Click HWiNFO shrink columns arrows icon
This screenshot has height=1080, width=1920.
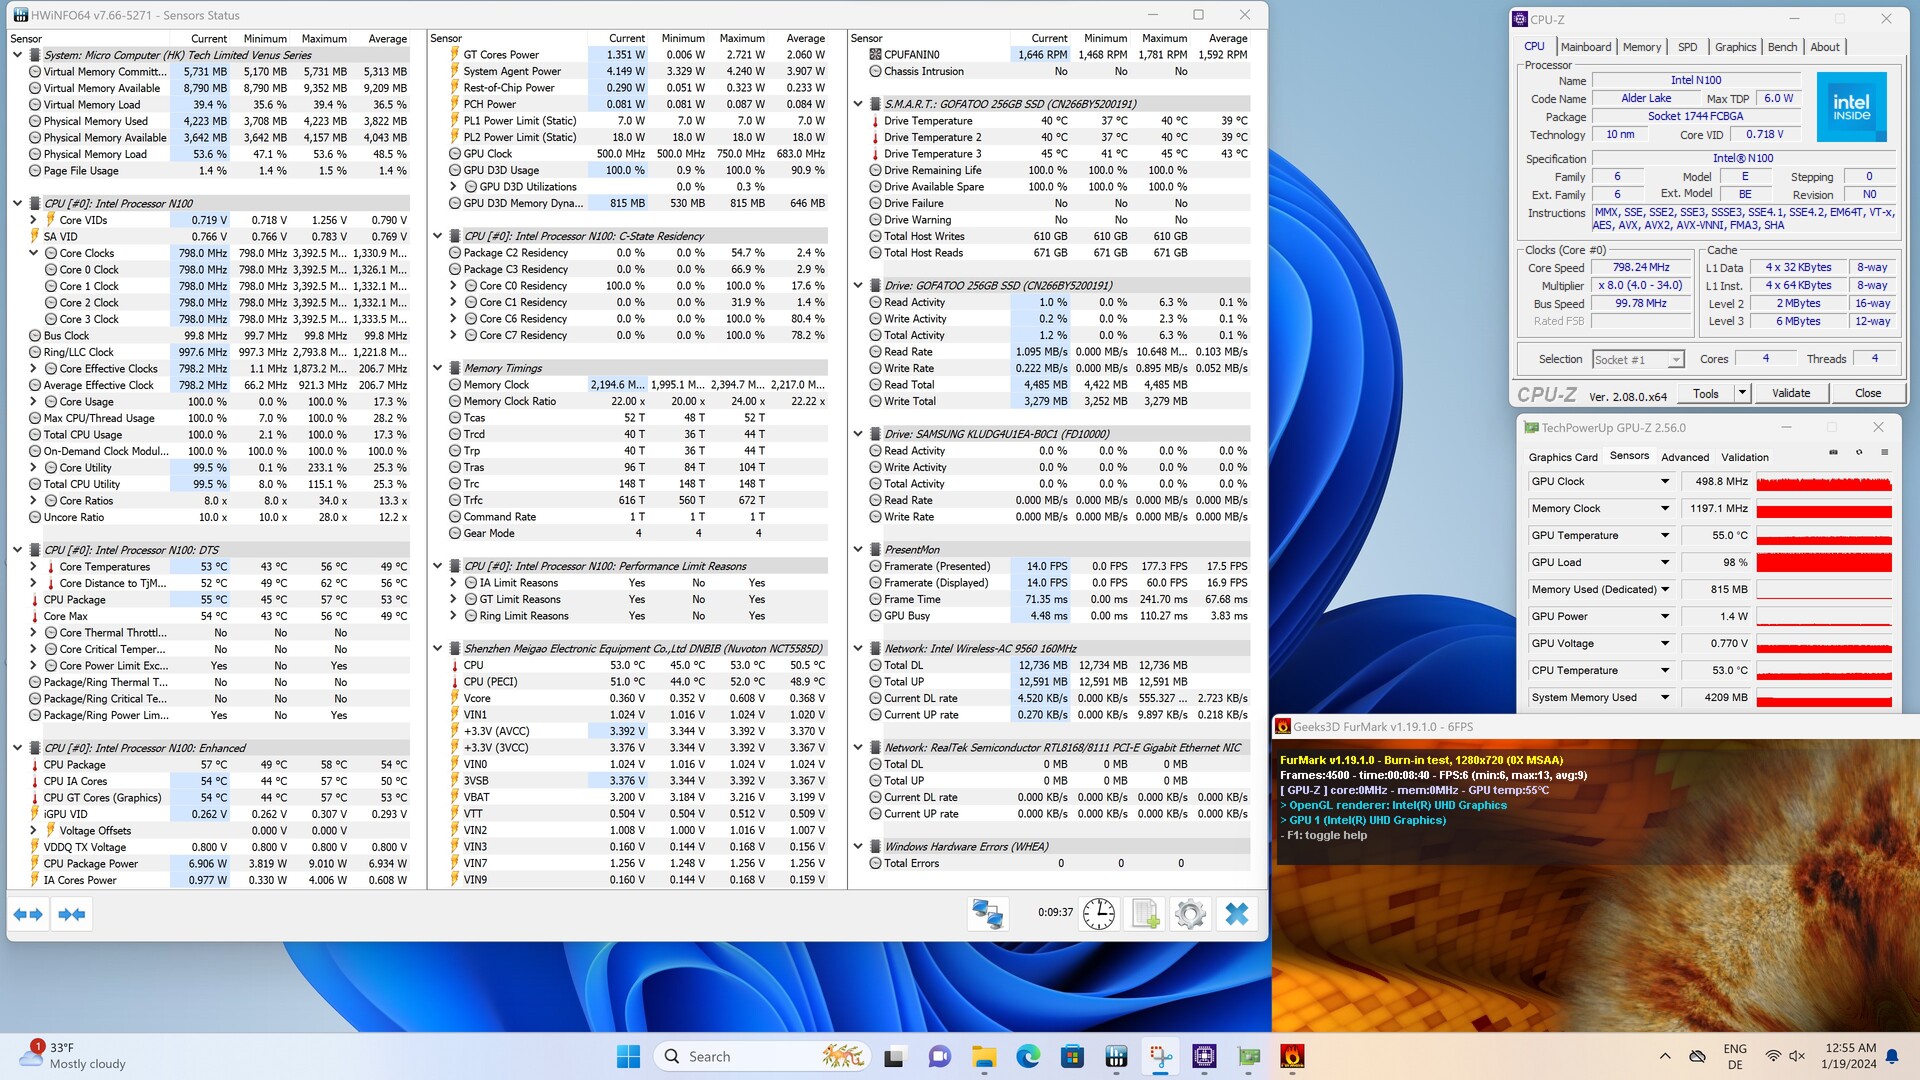coord(72,914)
